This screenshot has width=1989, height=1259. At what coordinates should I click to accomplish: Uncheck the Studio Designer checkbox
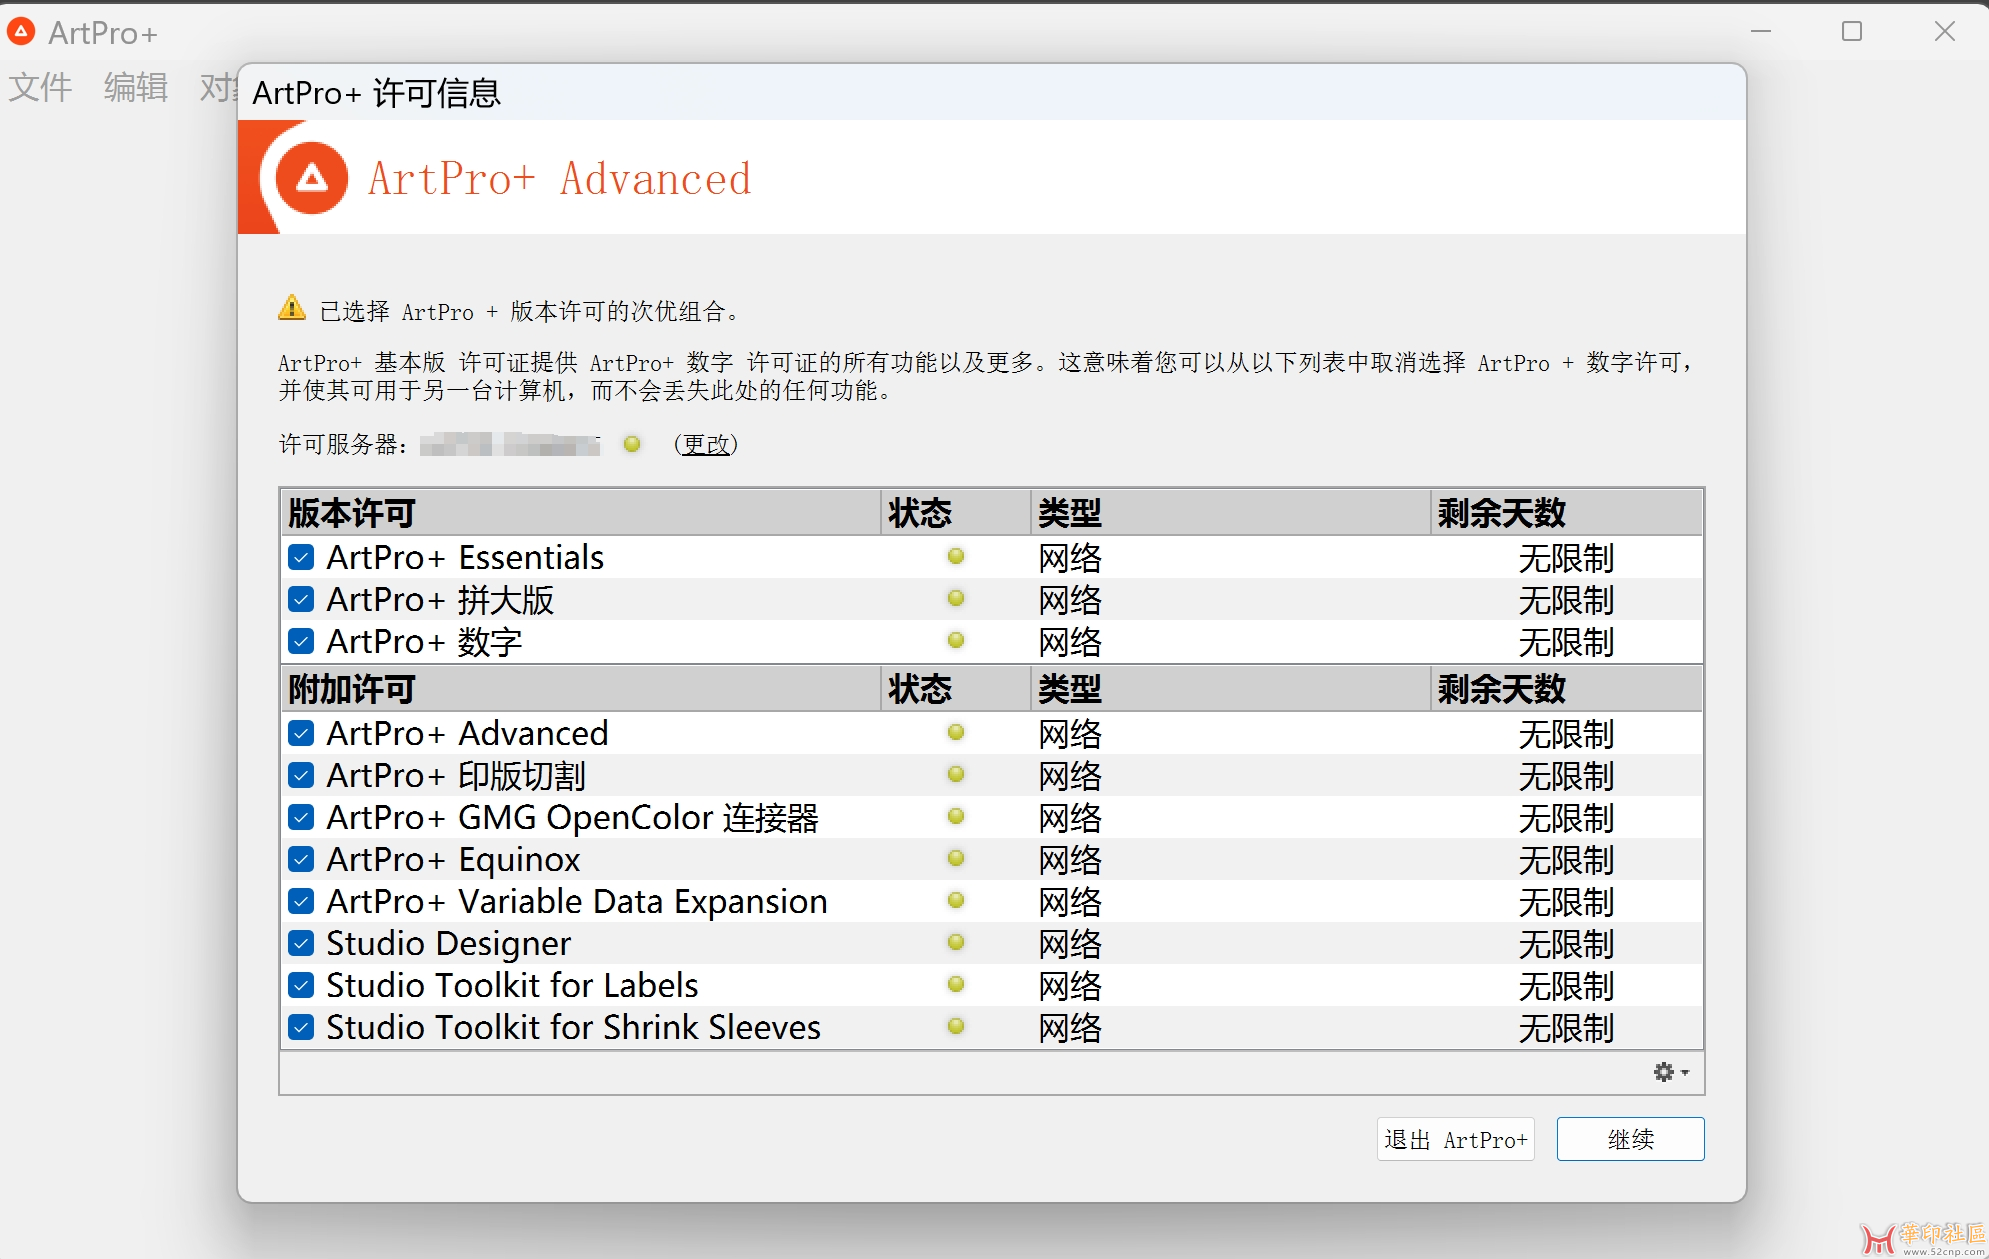pos(301,943)
